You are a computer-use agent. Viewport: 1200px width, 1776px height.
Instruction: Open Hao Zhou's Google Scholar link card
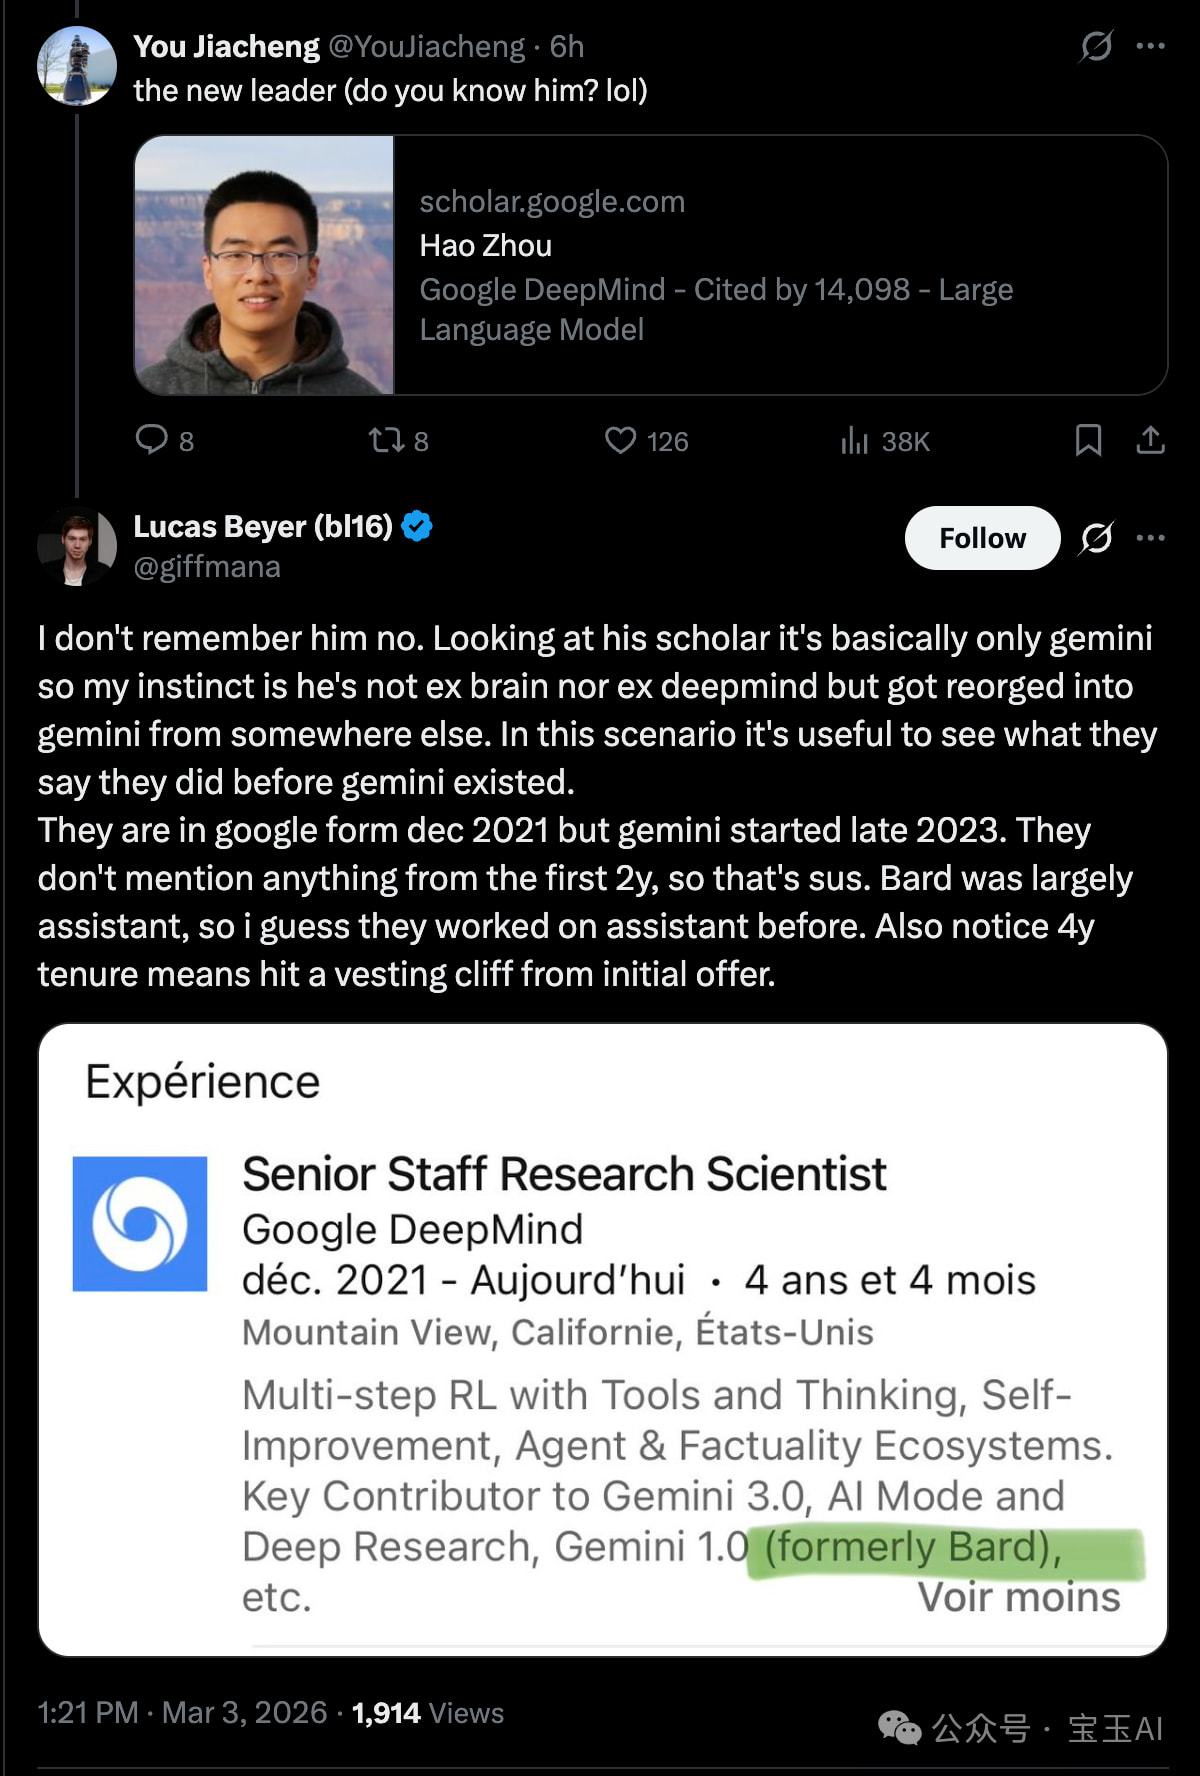pos(780,265)
